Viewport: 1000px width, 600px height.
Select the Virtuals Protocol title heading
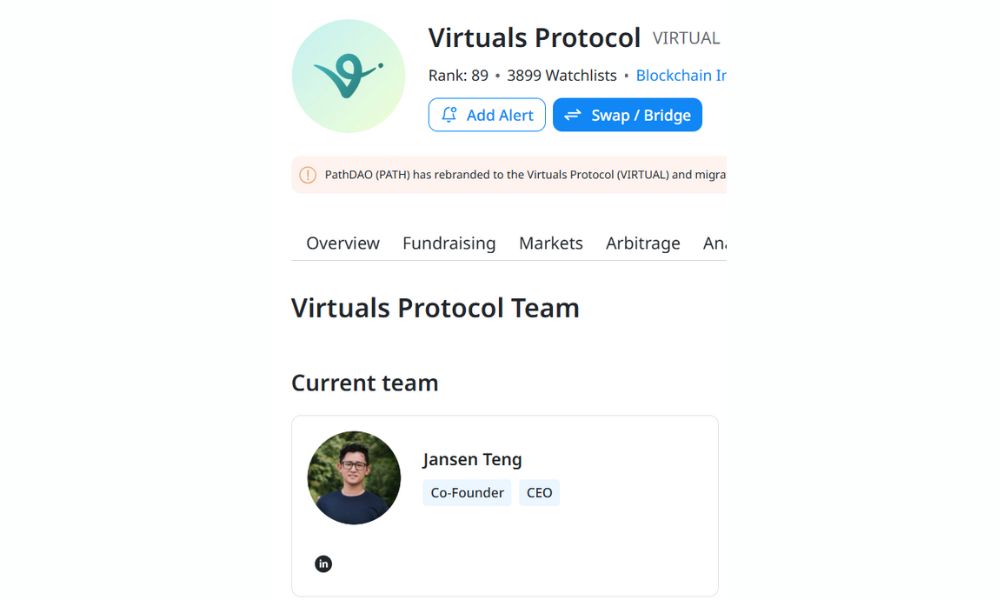pyautogui.click(x=535, y=37)
